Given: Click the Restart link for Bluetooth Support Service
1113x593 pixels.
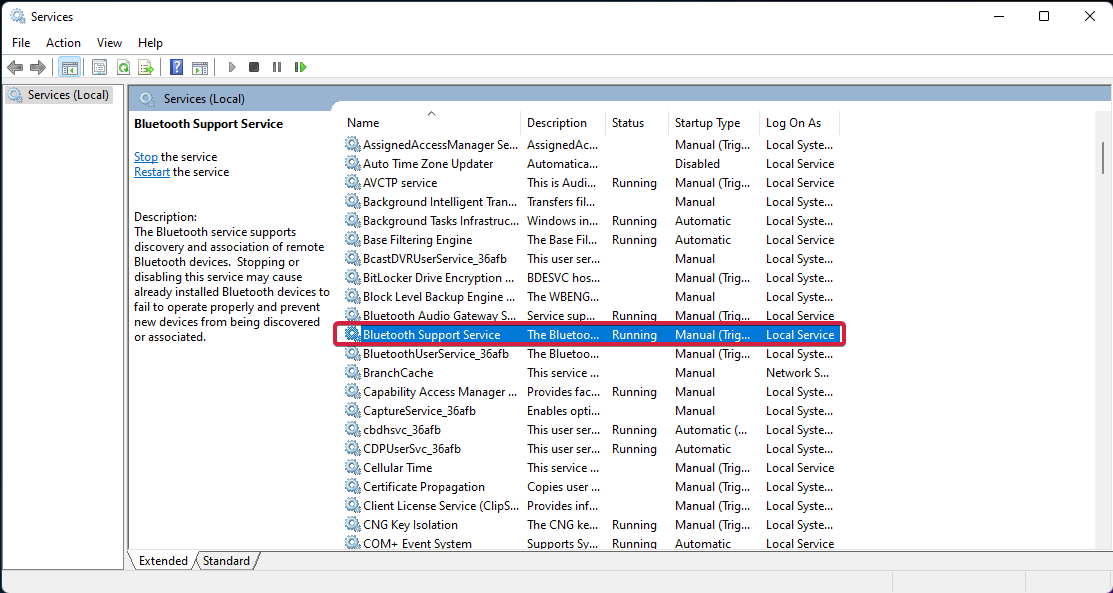Looking at the screenshot, I should click(151, 171).
